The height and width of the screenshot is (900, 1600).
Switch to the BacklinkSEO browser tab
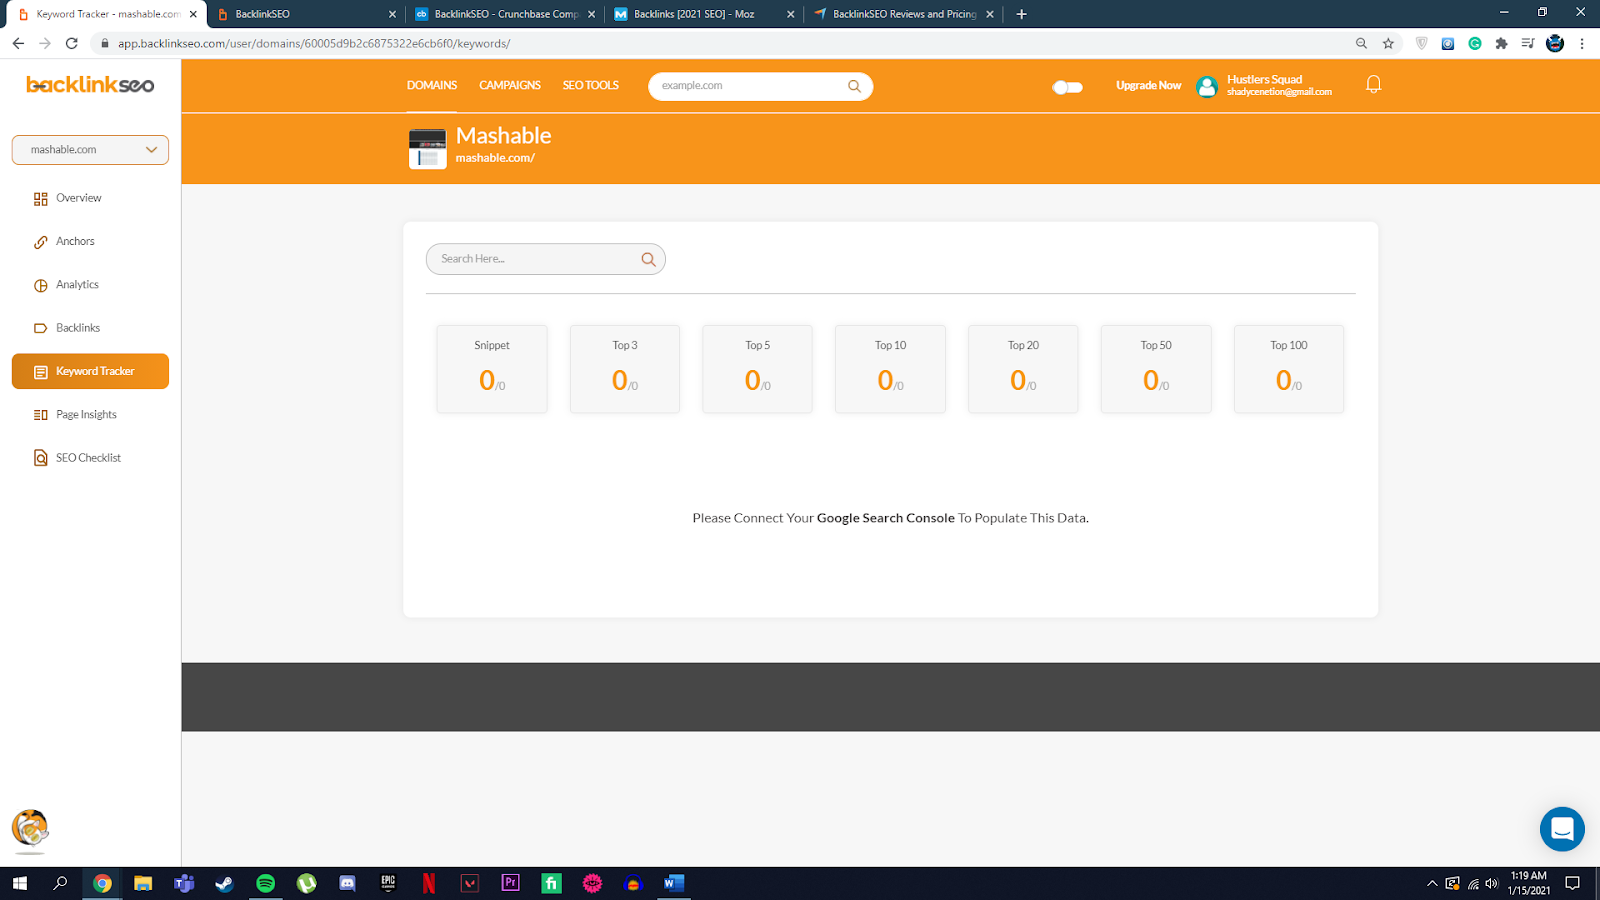pyautogui.click(x=306, y=14)
